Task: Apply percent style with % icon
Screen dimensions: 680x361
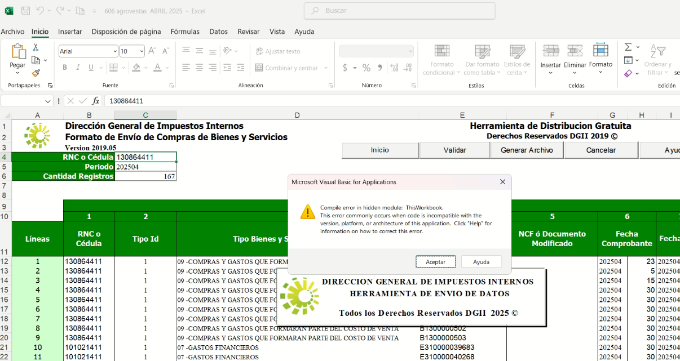Action: [x=366, y=68]
